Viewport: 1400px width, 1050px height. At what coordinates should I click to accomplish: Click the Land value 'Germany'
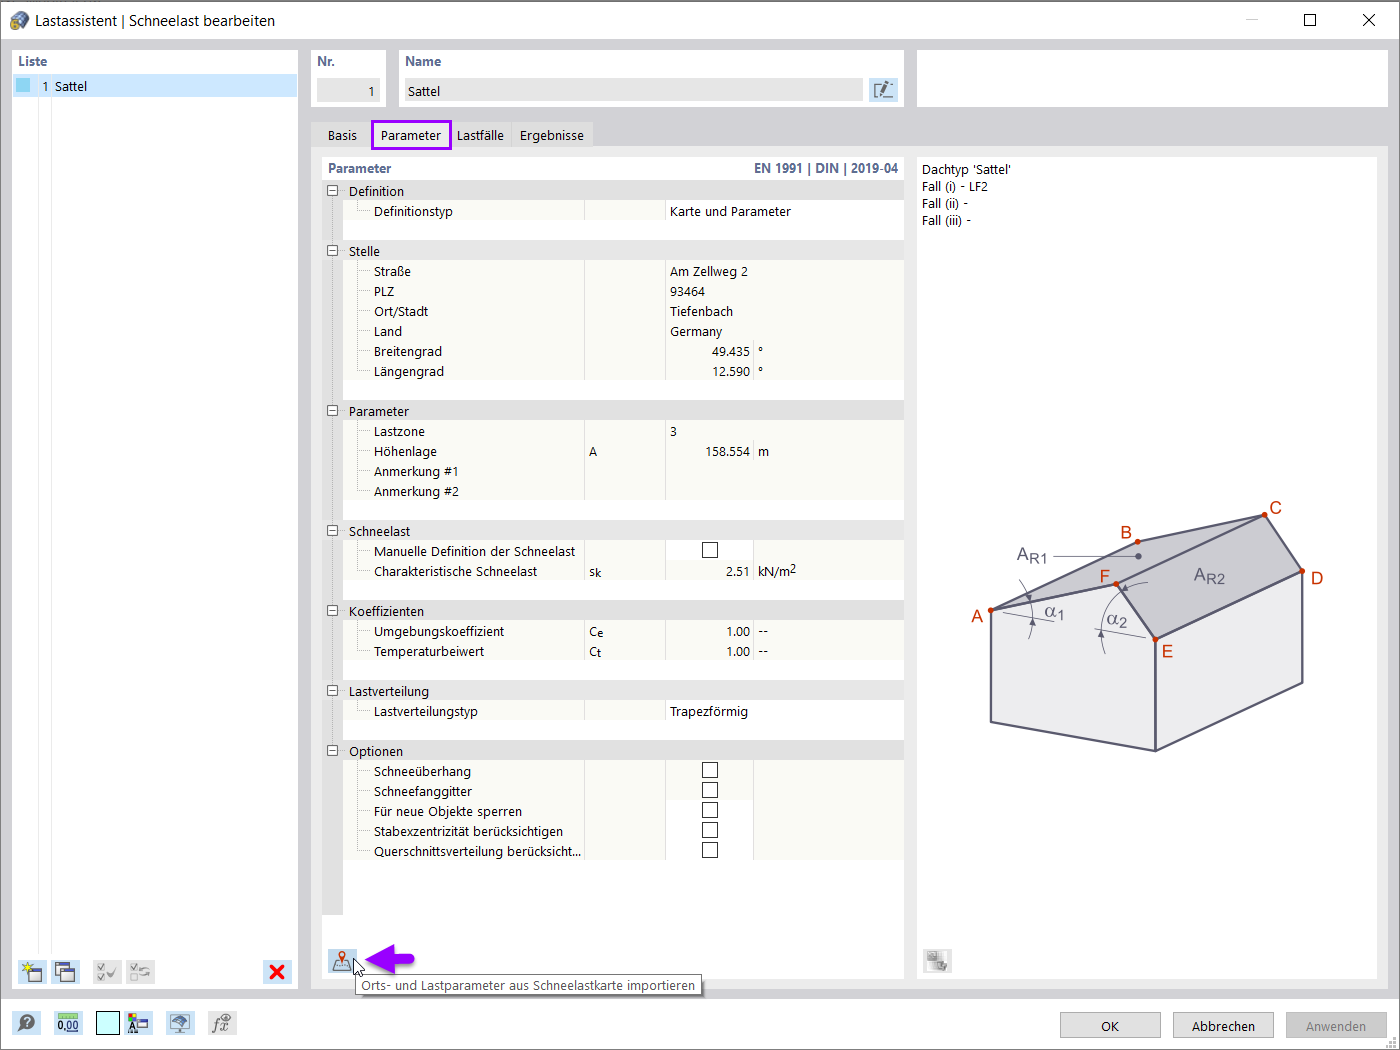[x=696, y=331]
